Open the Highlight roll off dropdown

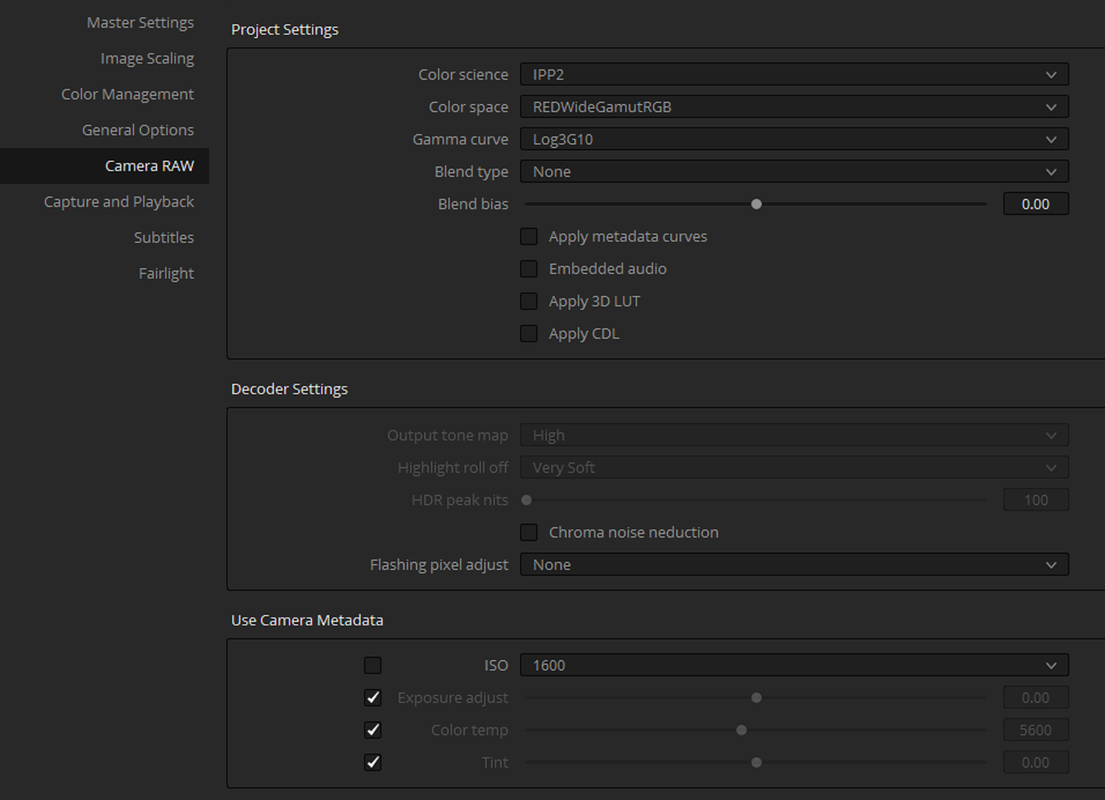(x=794, y=468)
